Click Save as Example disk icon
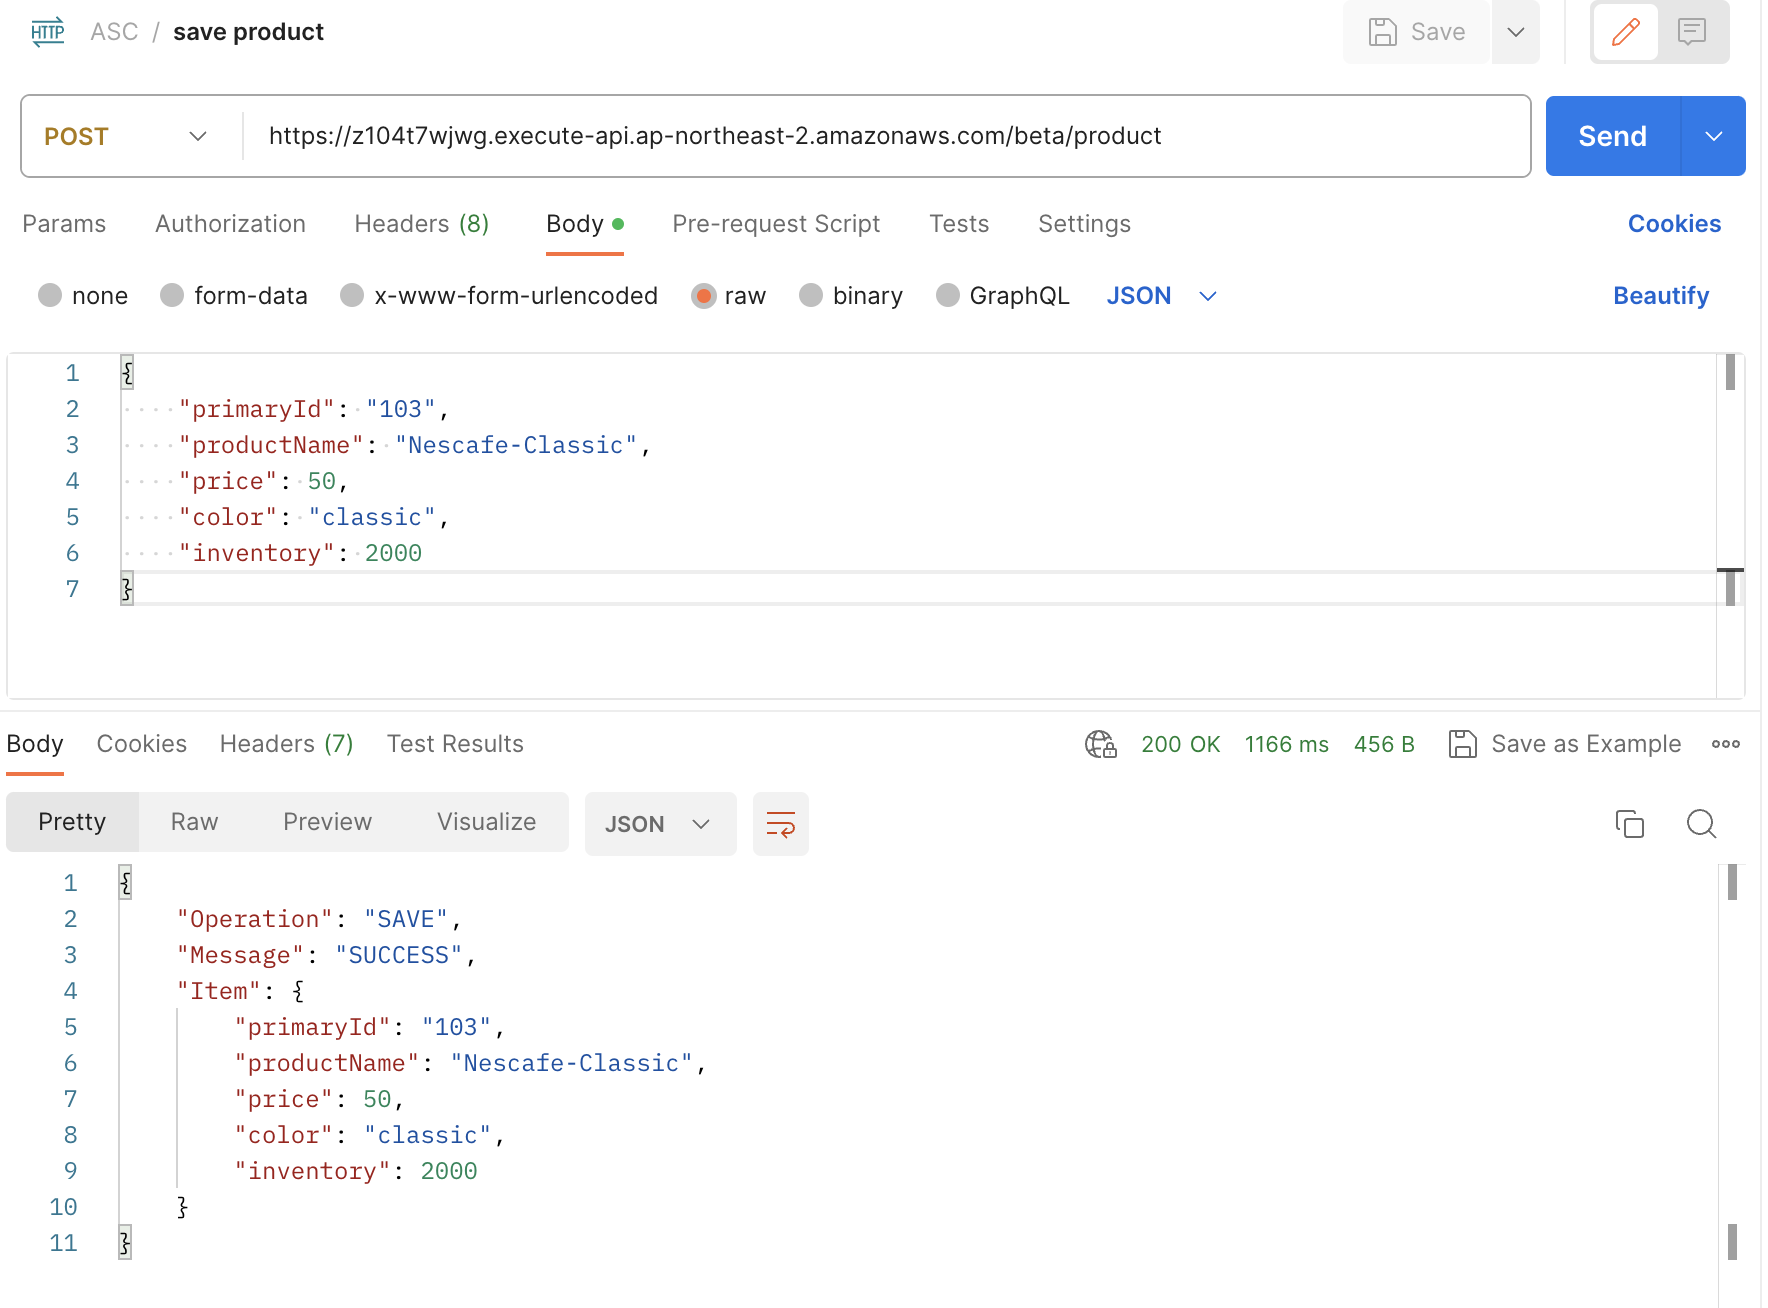The height and width of the screenshot is (1308, 1768). point(1463,744)
